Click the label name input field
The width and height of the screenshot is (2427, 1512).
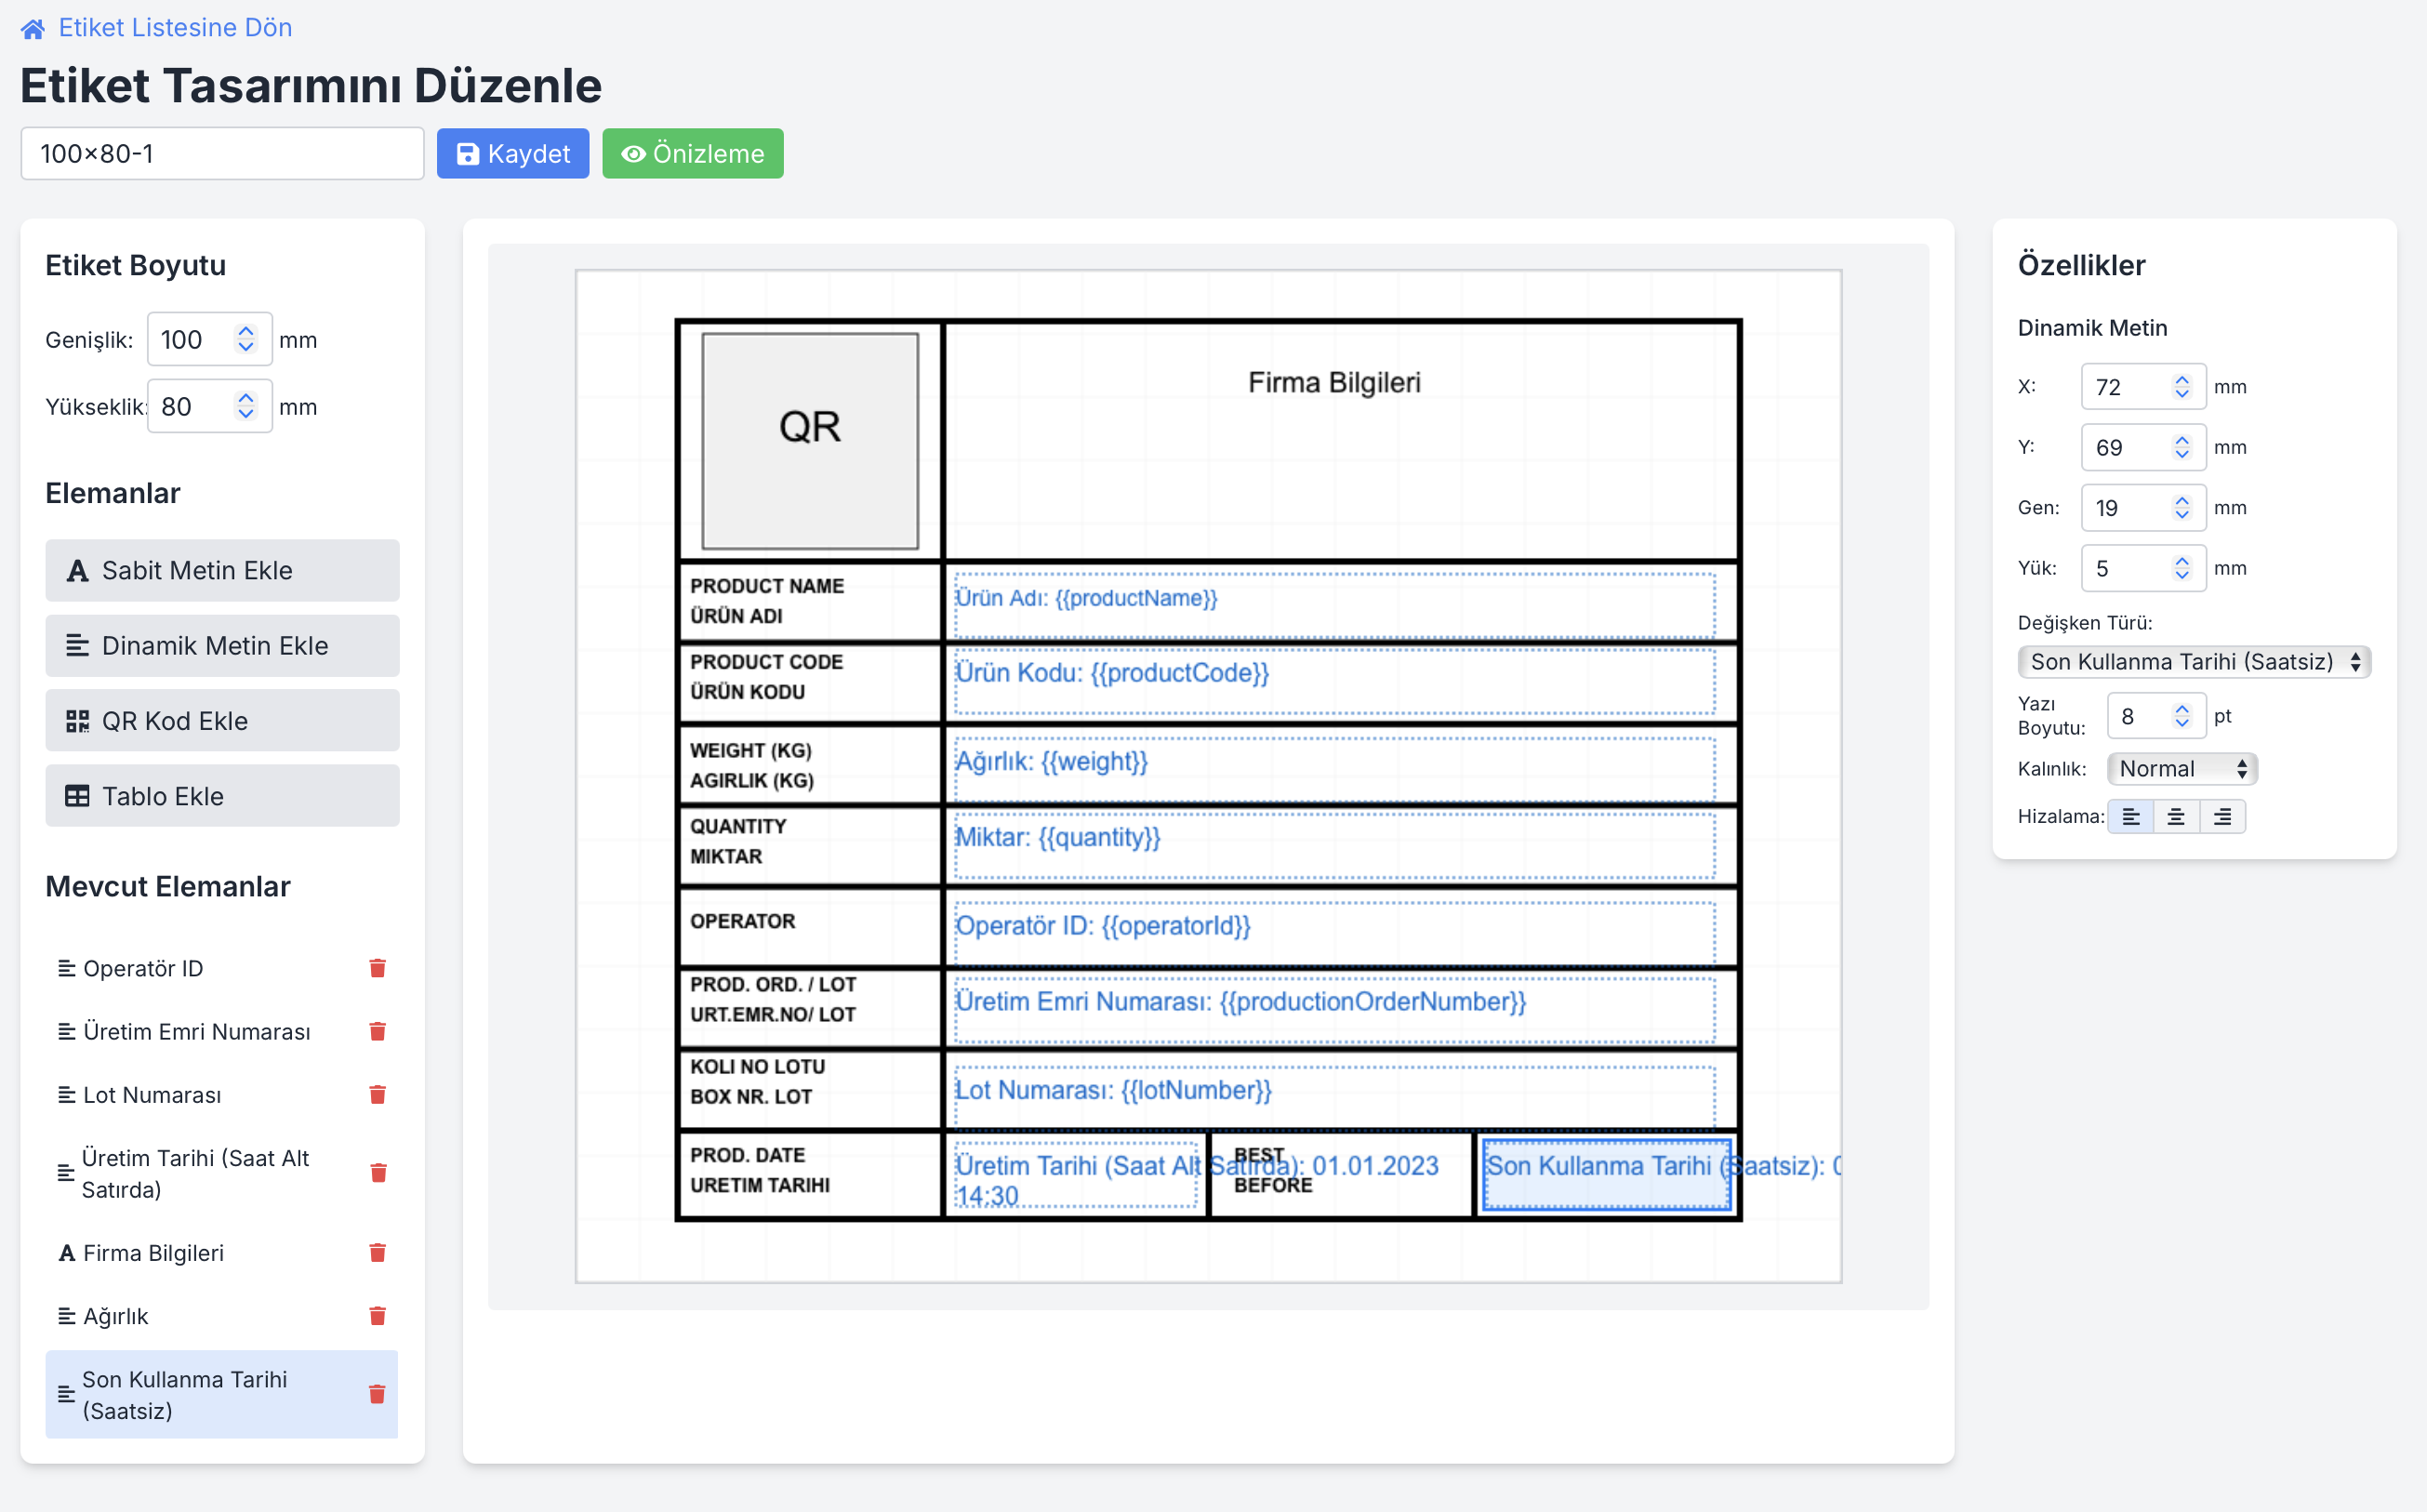(222, 154)
